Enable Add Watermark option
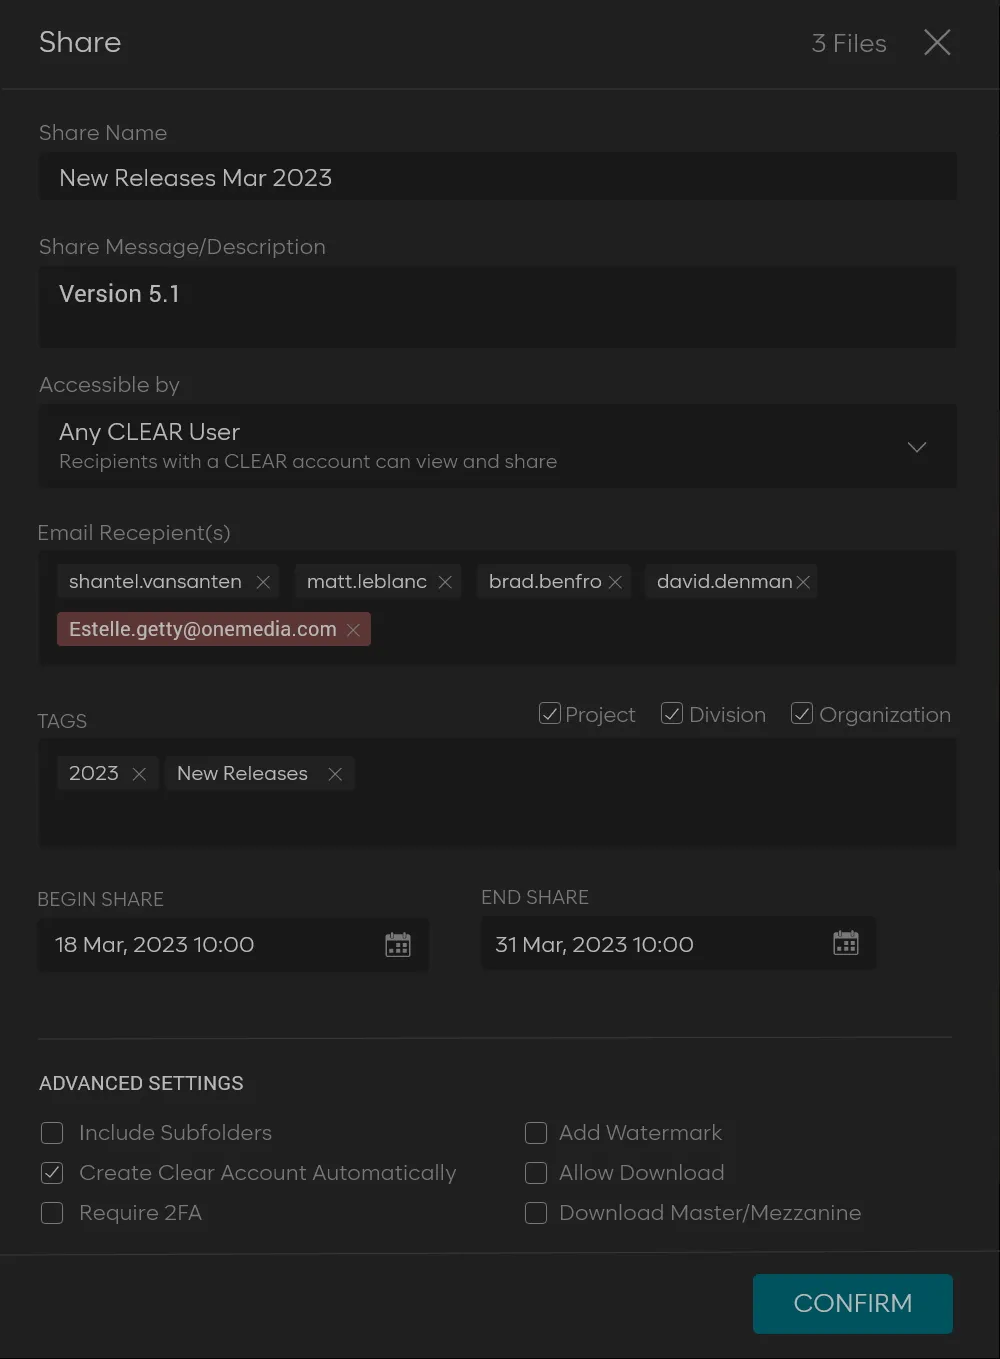Screen dimensions: 1000x1359 pos(536,1133)
